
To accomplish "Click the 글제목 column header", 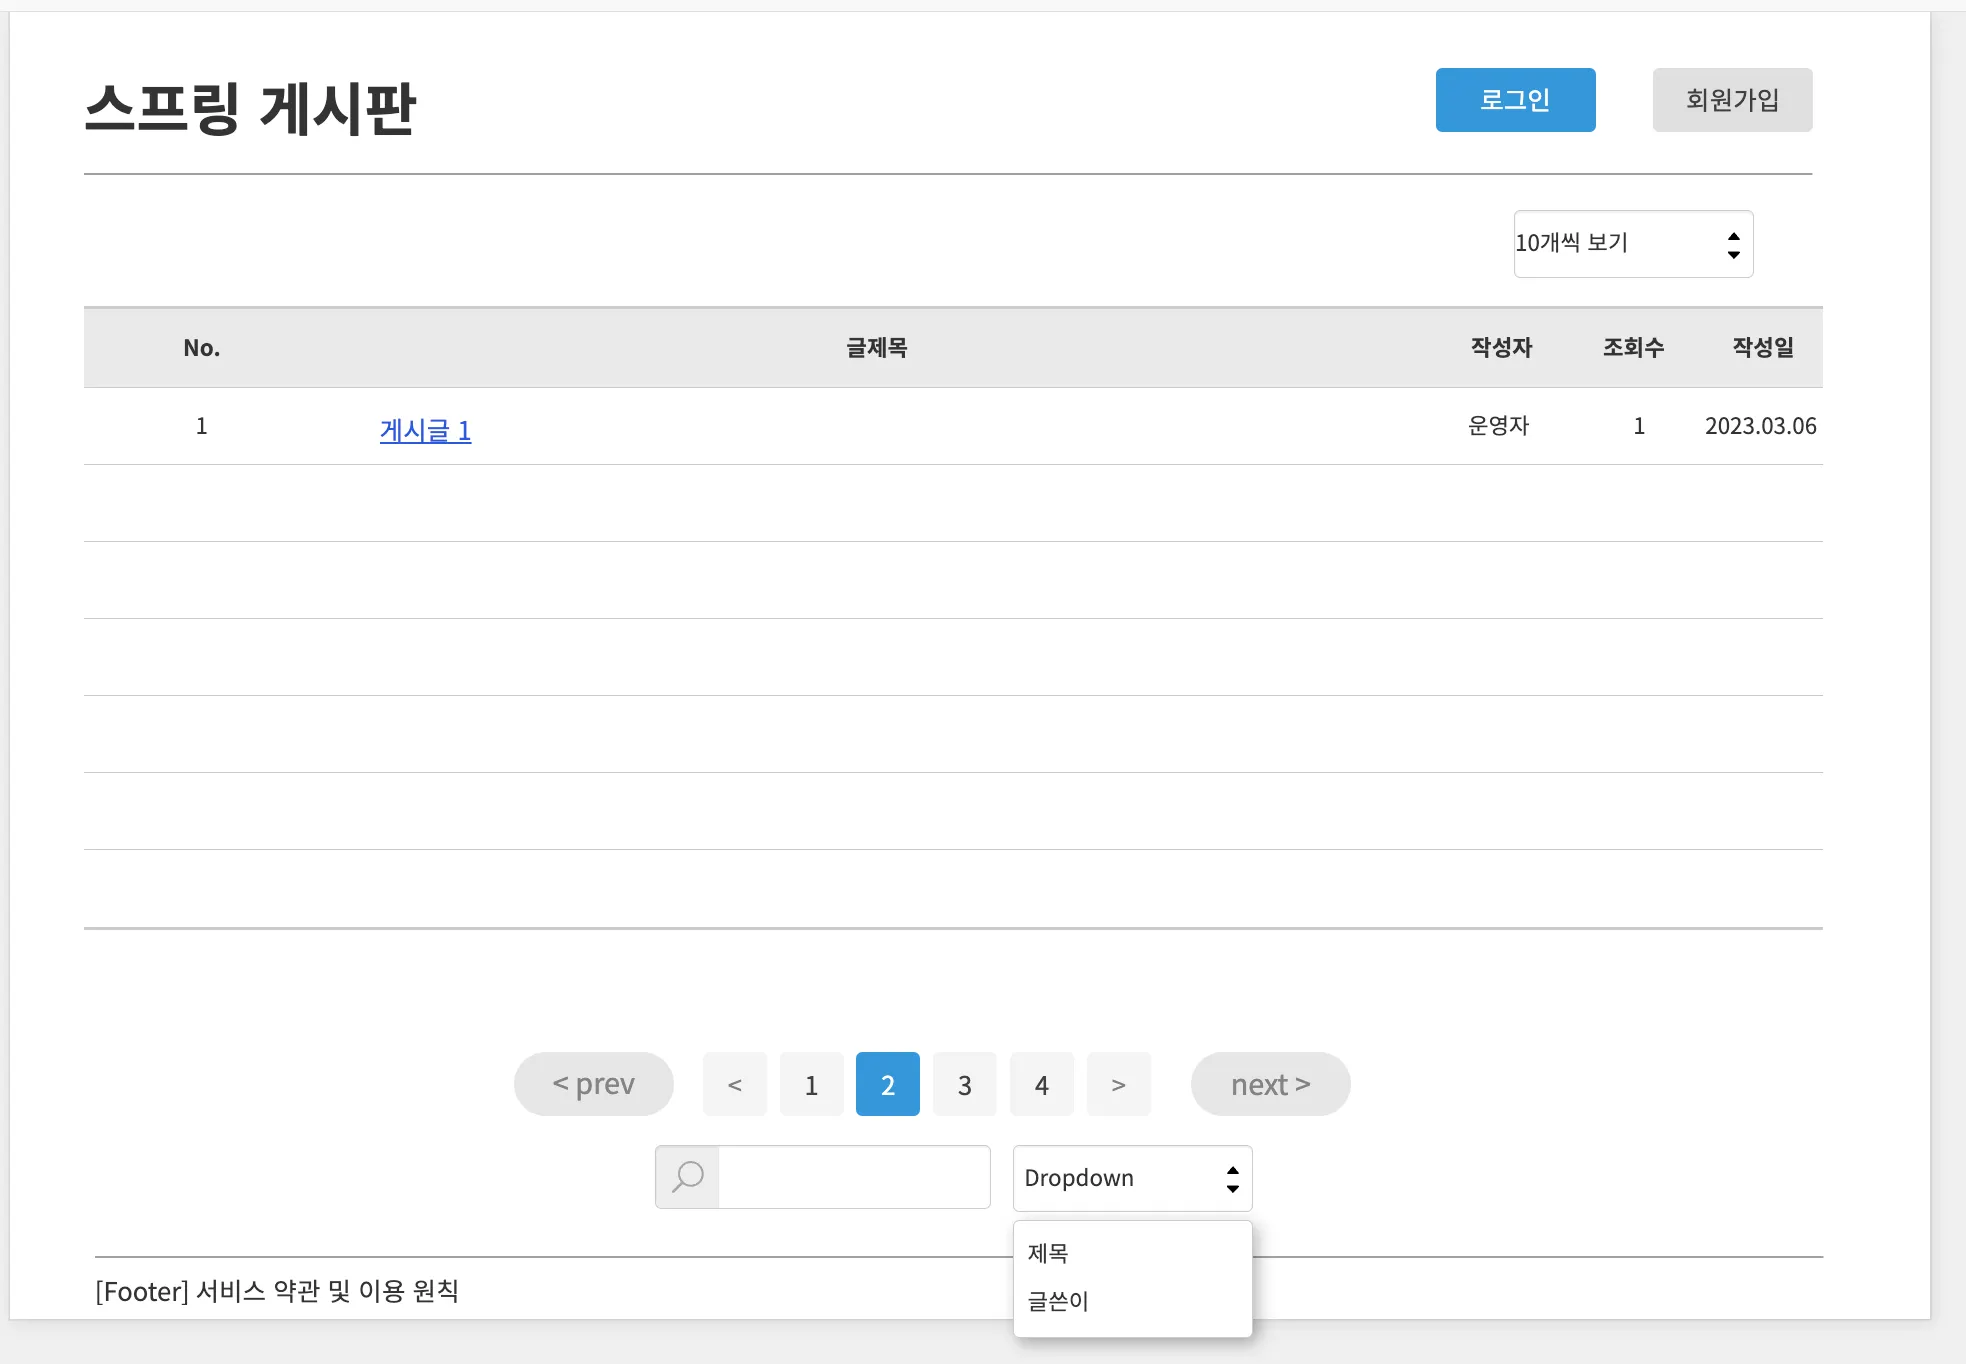I will (876, 347).
